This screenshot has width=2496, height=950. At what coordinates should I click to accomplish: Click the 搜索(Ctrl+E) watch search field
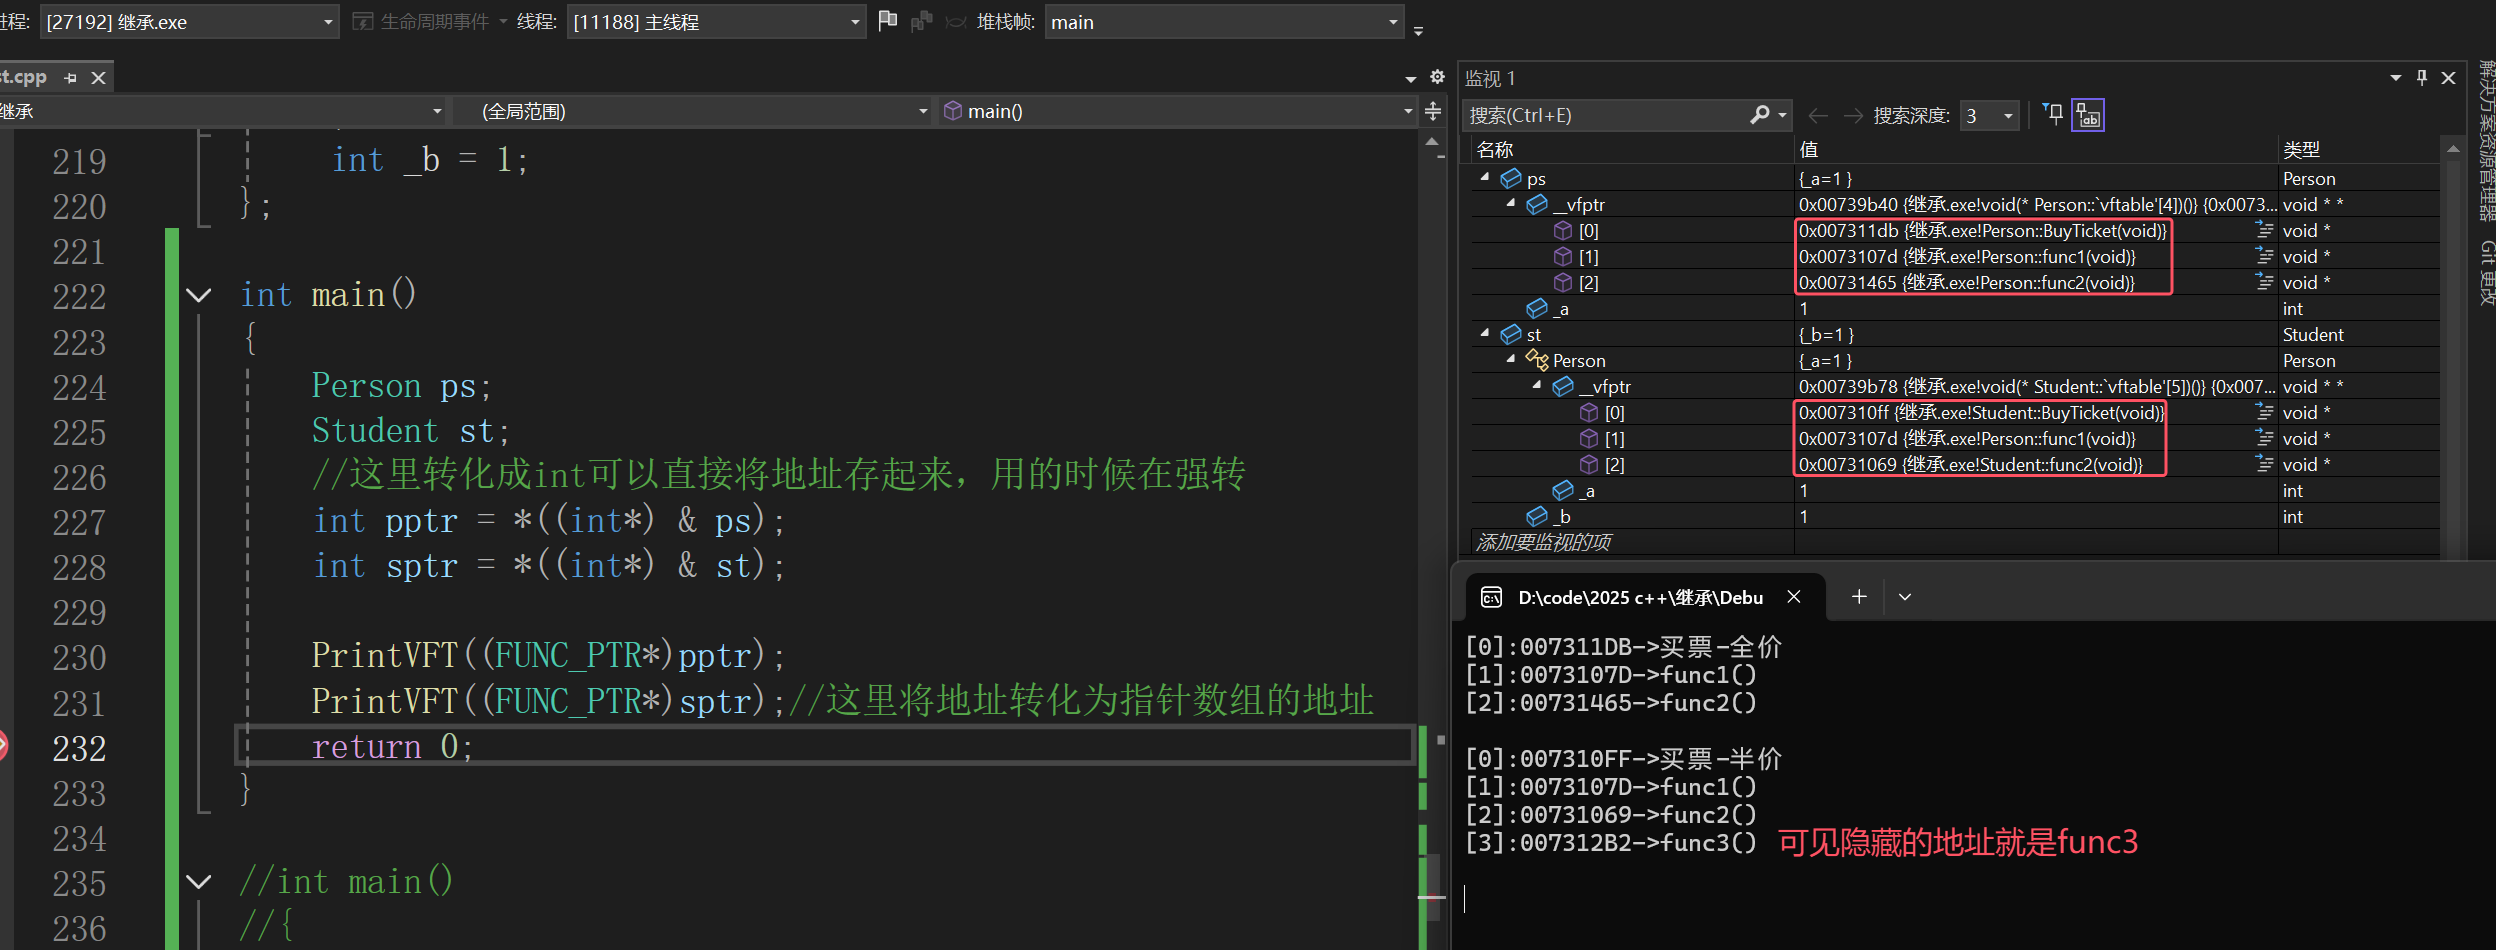1607,115
